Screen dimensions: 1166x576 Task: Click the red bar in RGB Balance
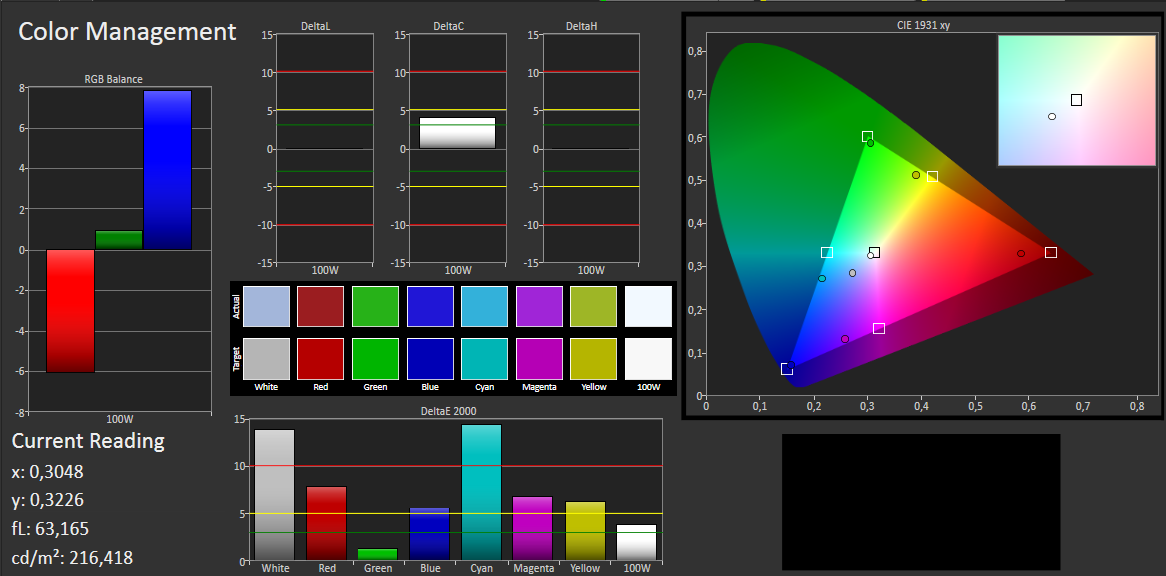click(x=71, y=311)
